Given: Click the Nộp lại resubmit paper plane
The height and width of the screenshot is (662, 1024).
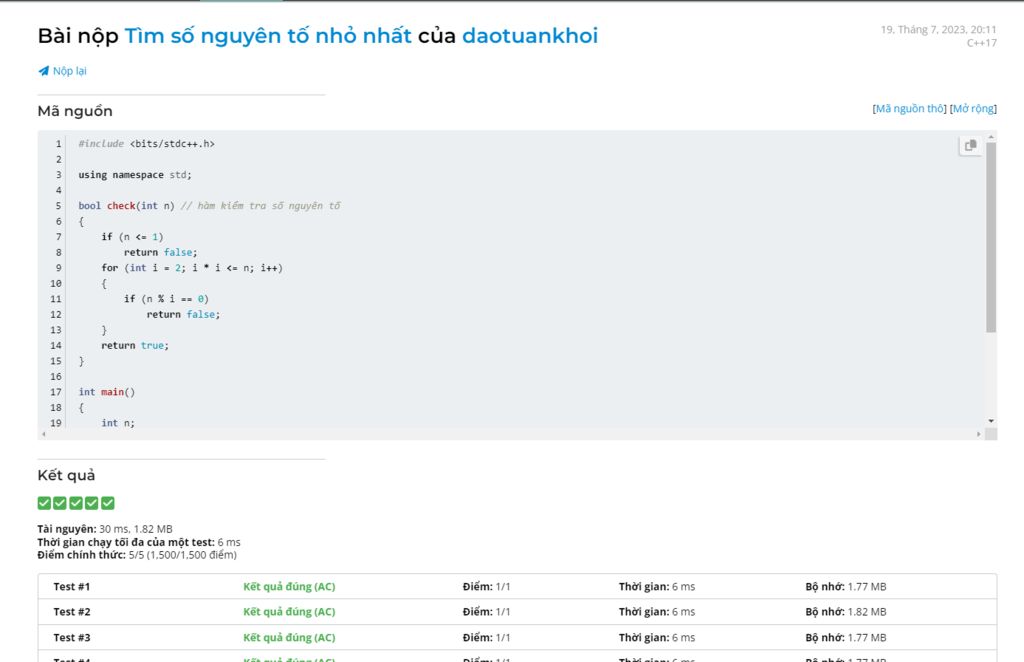Looking at the screenshot, I should 43,71.
